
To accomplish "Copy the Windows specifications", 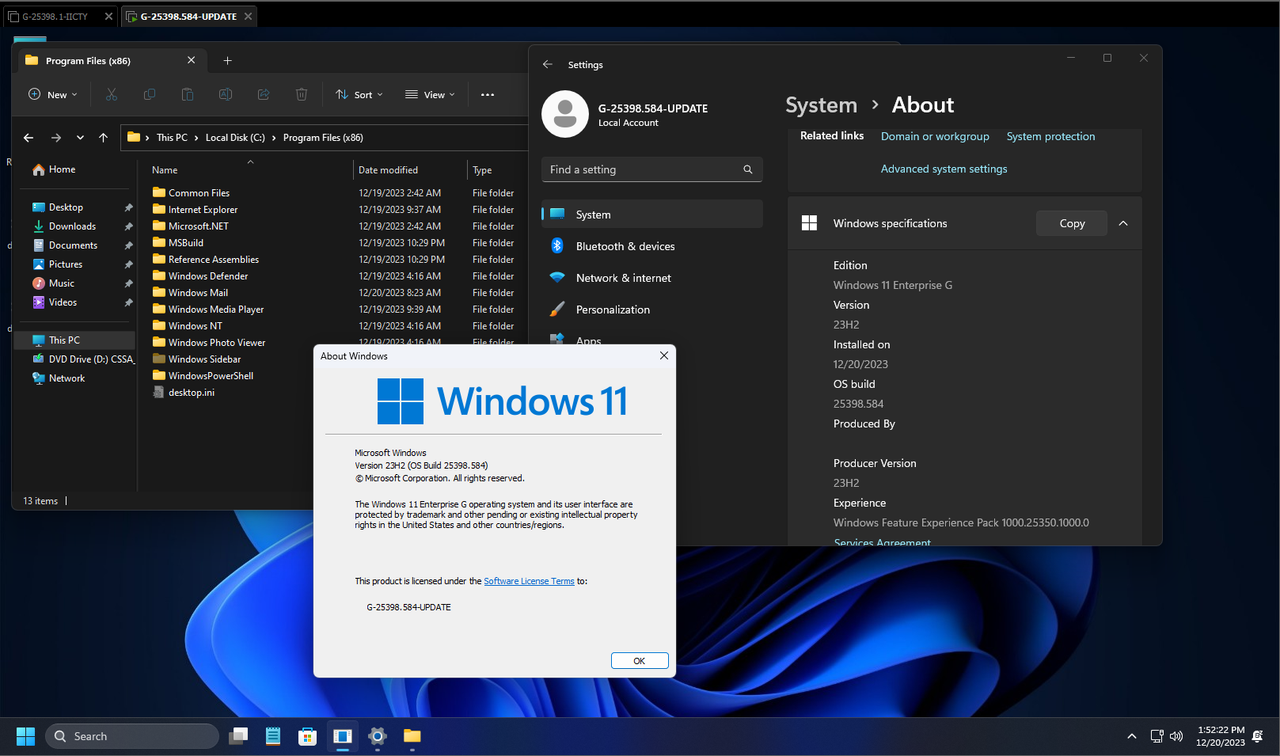I will point(1072,223).
